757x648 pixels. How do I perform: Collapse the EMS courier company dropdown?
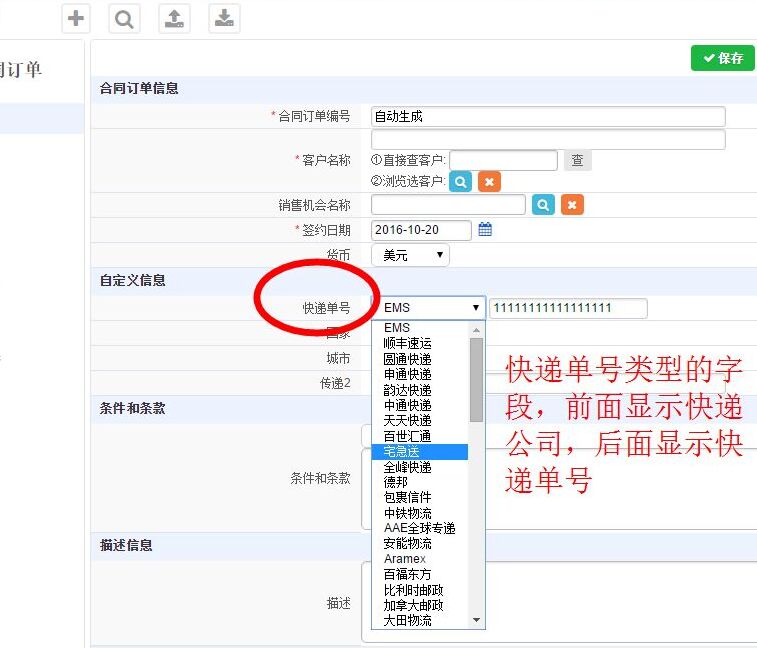click(428, 308)
